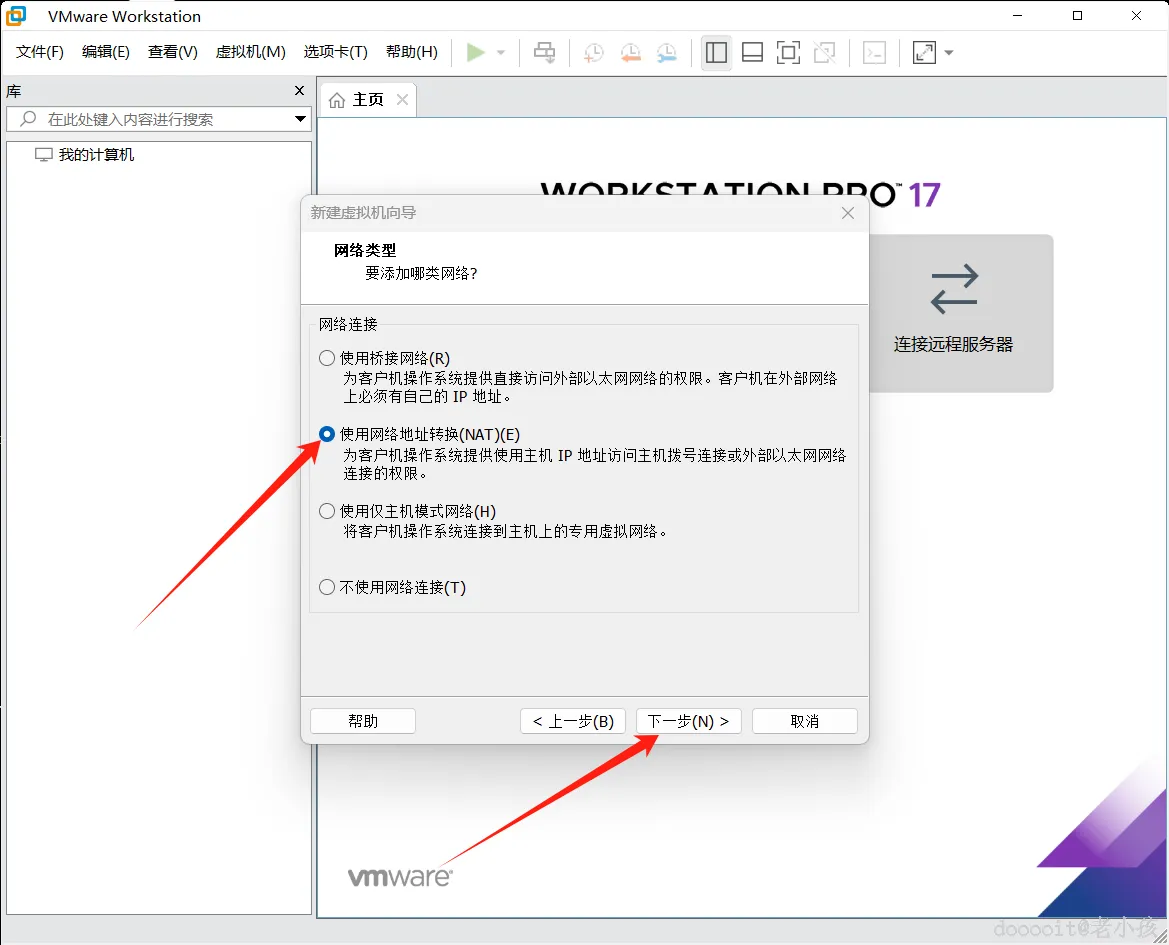This screenshot has height=945, width=1169.
Task: Open the 帮助(H) menu
Action: point(412,52)
